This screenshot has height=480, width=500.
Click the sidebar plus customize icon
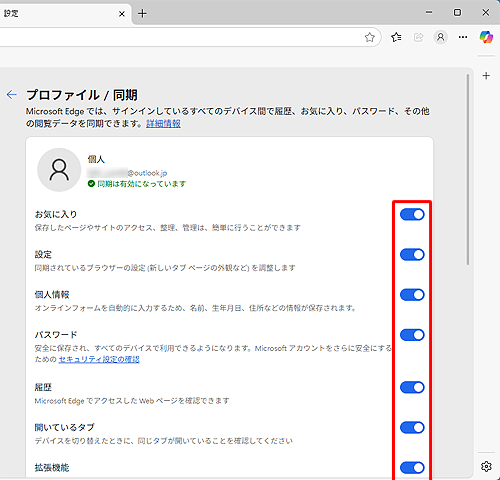(x=486, y=76)
